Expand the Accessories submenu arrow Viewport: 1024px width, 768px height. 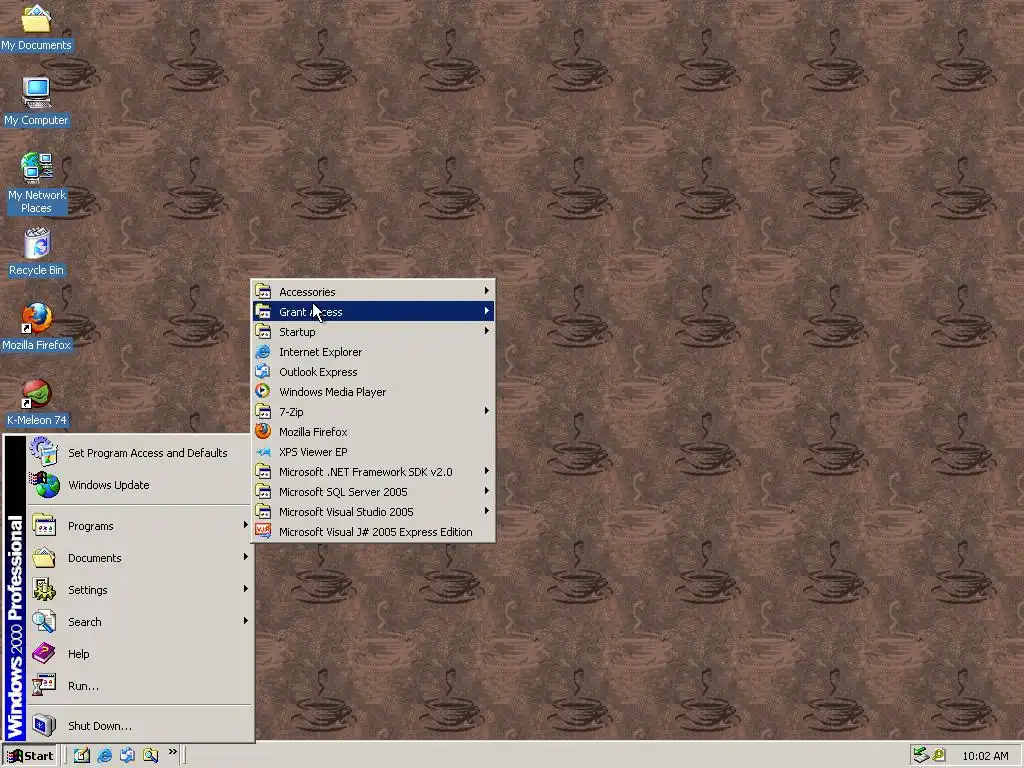tap(487, 291)
